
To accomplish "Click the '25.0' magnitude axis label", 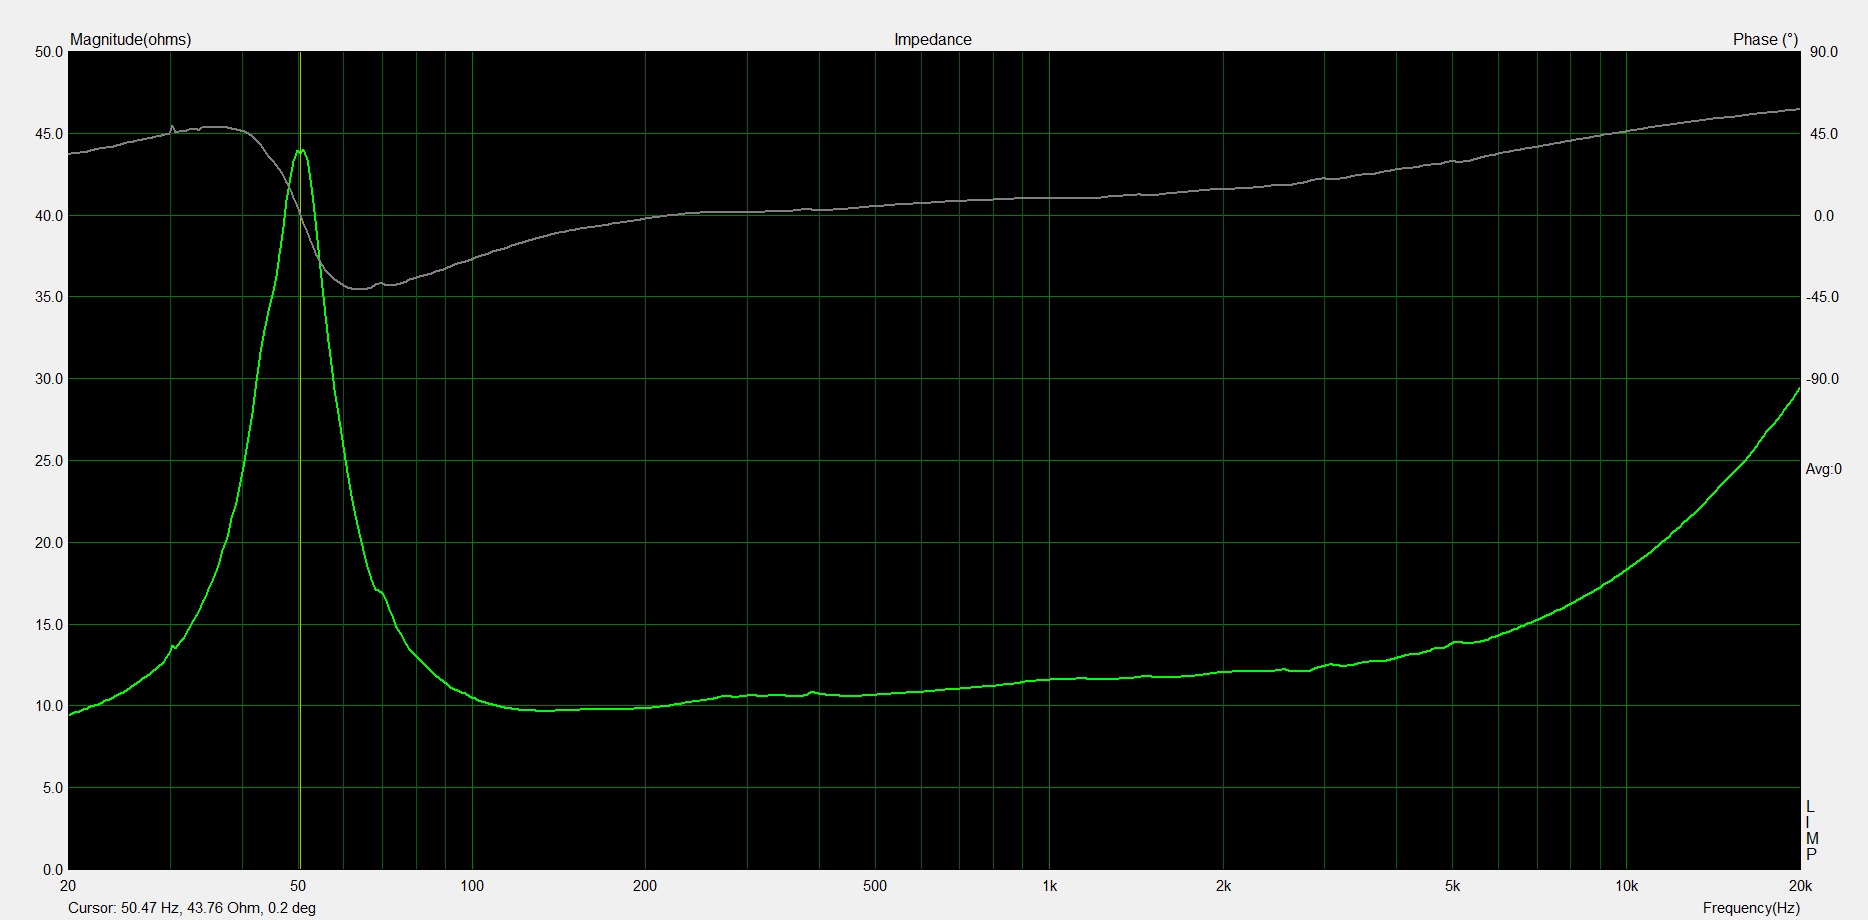I will coord(49,461).
